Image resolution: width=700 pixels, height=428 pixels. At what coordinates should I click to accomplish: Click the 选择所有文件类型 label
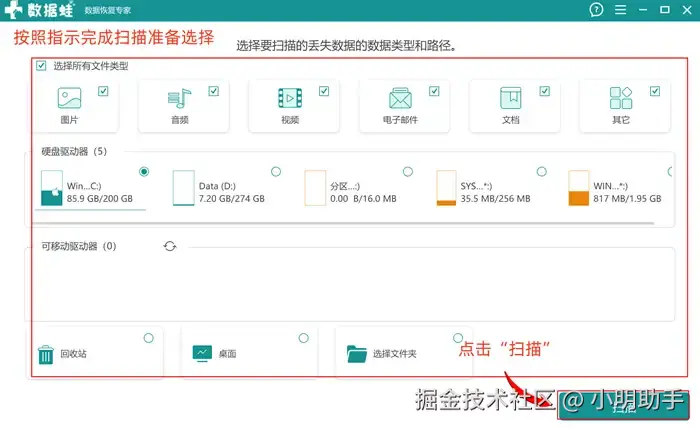coord(91,66)
